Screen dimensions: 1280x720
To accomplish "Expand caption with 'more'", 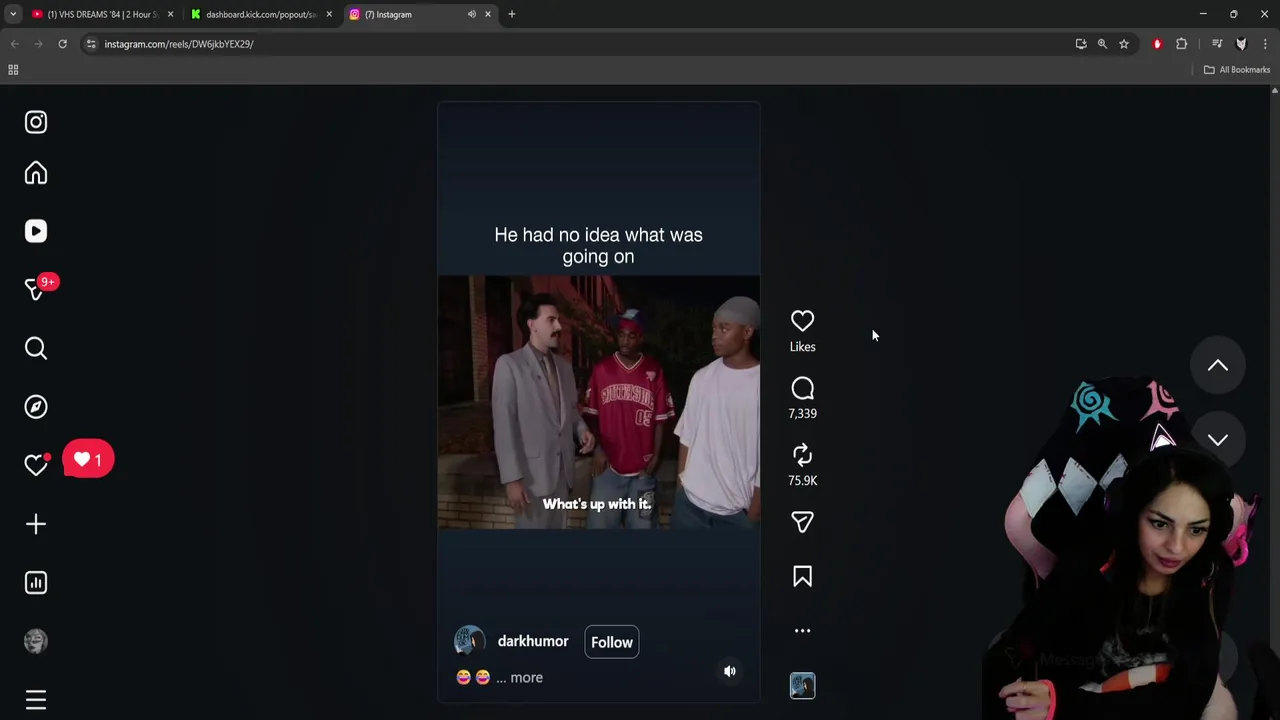I will tap(526, 677).
